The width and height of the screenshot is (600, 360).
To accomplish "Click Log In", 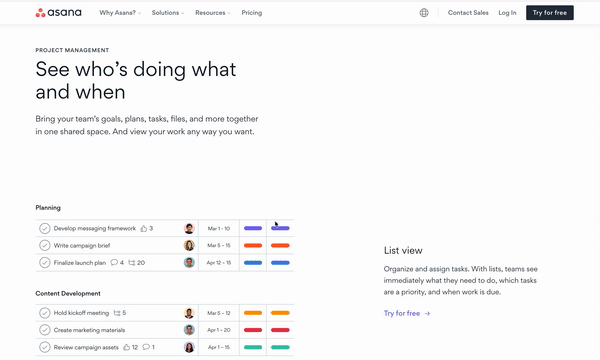I will pos(507,13).
